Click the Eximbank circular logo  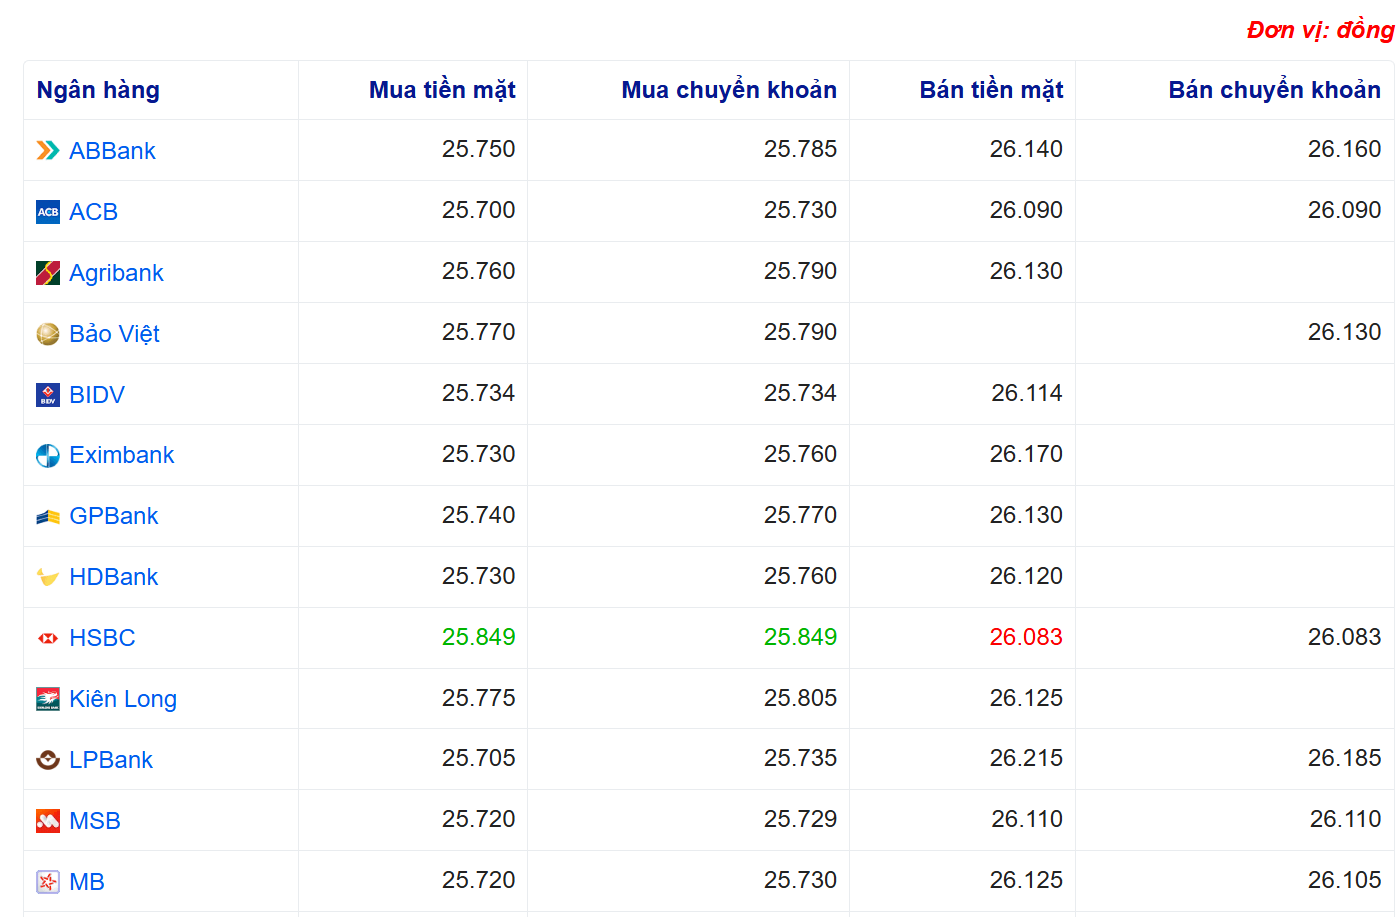point(48,456)
